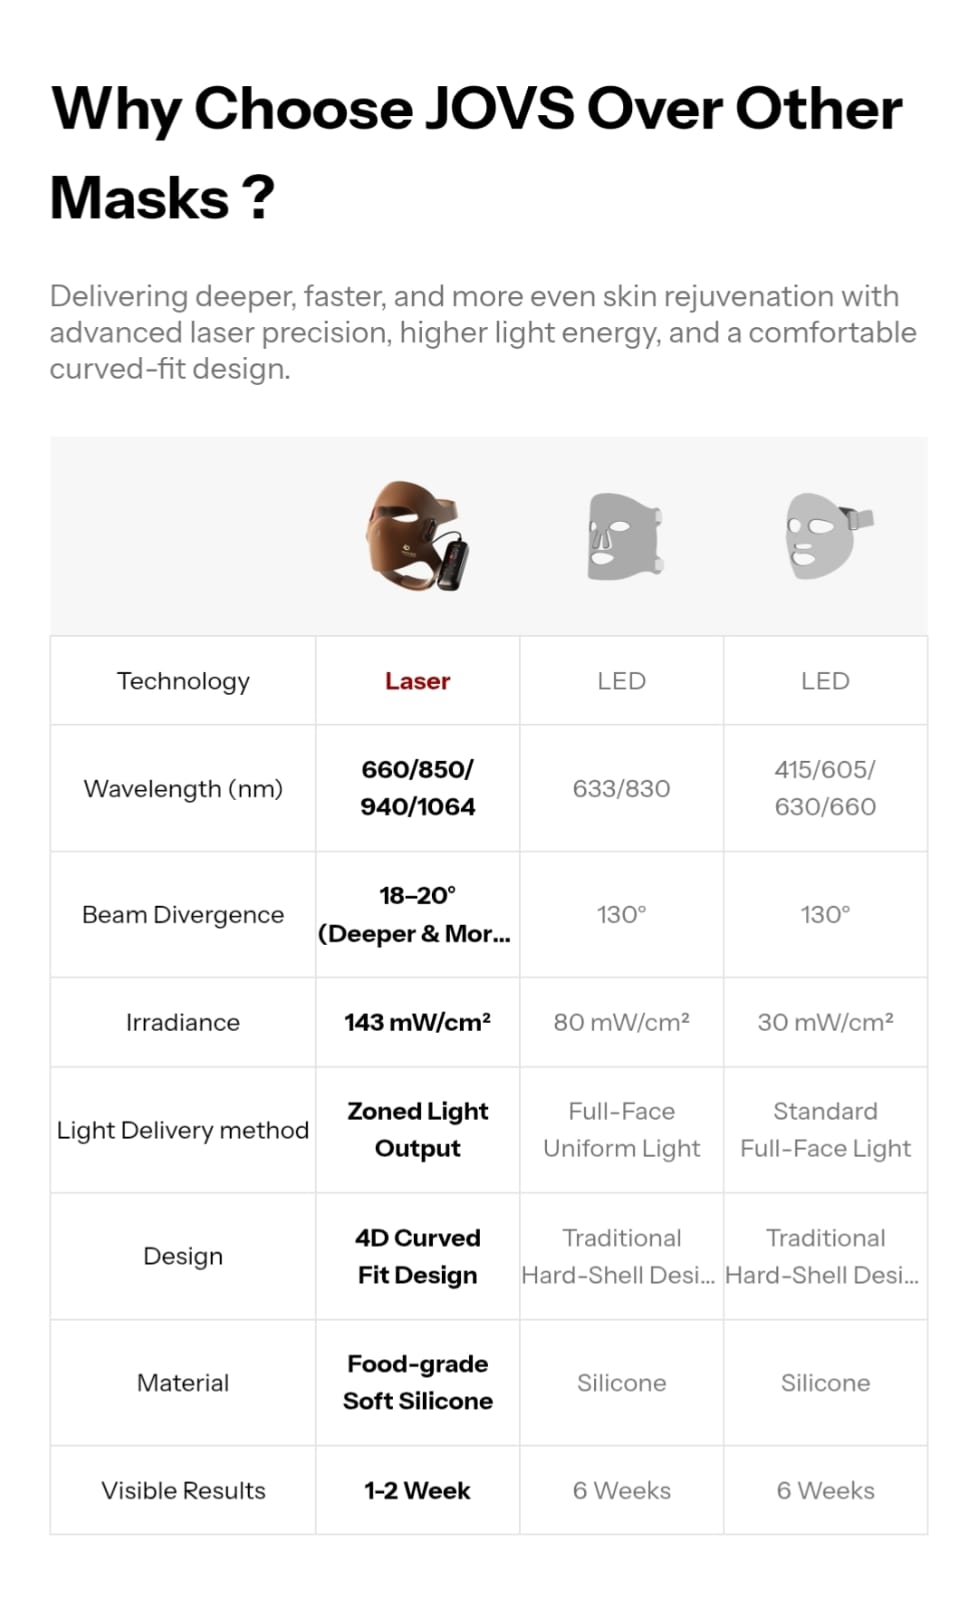Viewport: 978px width, 1600px height.
Task: Click the 'Why Choose JOVS Over Other Masks' heading
Action: click(476, 153)
